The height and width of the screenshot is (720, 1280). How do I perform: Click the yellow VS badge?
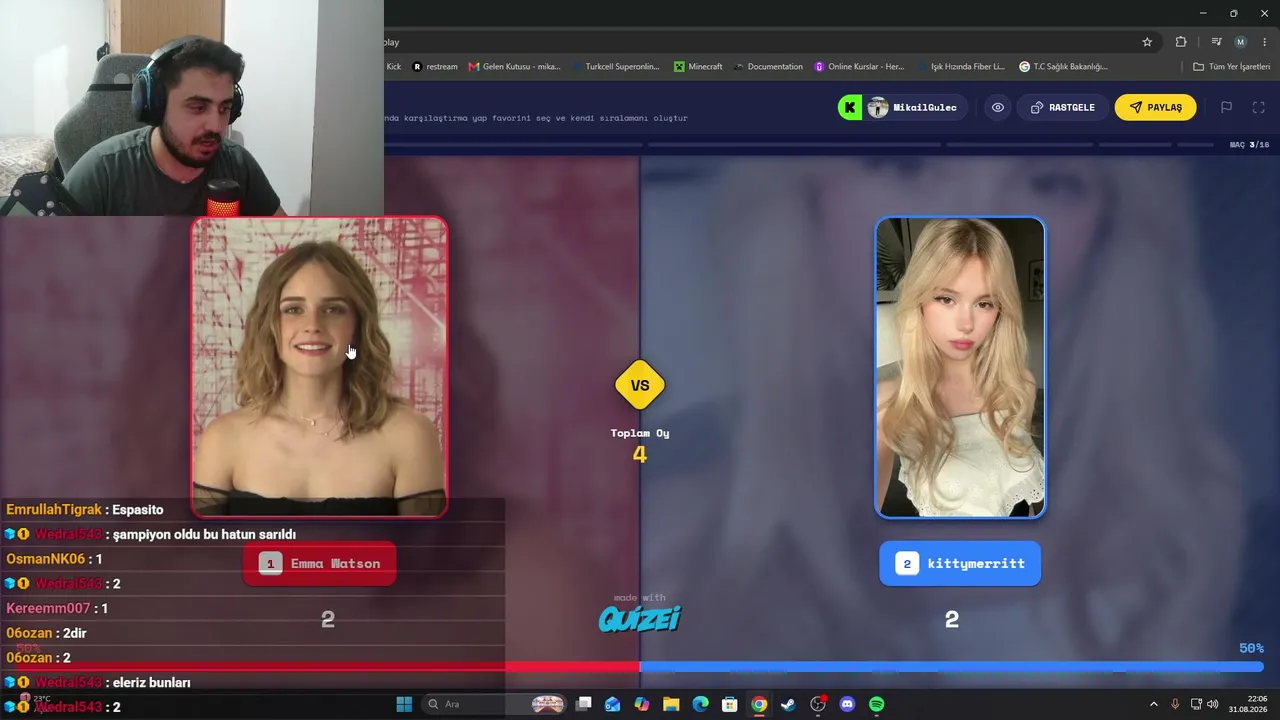640,385
